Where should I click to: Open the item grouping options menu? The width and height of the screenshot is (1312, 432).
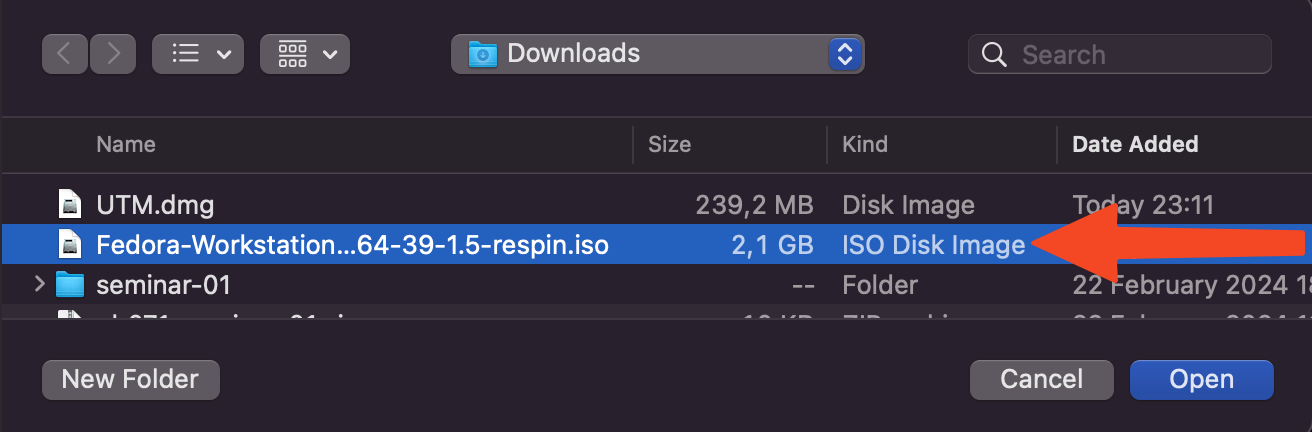point(305,54)
